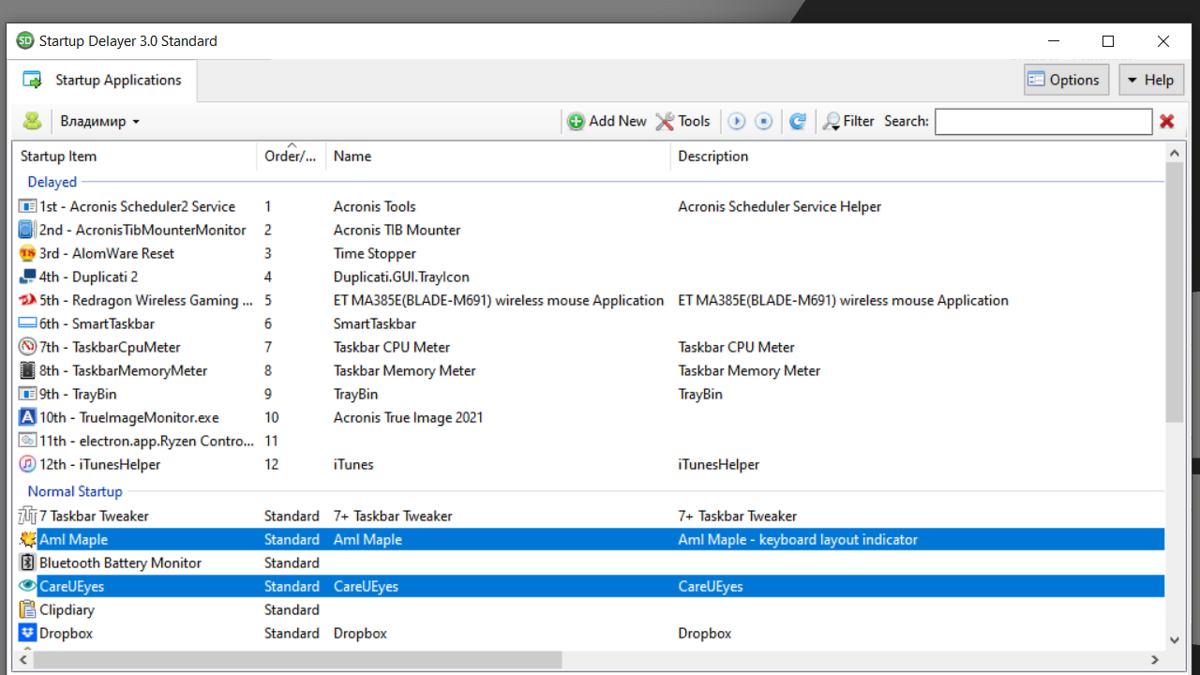Image resolution: width=1200 pixels, height=675 pixels.
Task: Click the electron.app.Ryzen Control row icon
Action: [x=28, y=441]
